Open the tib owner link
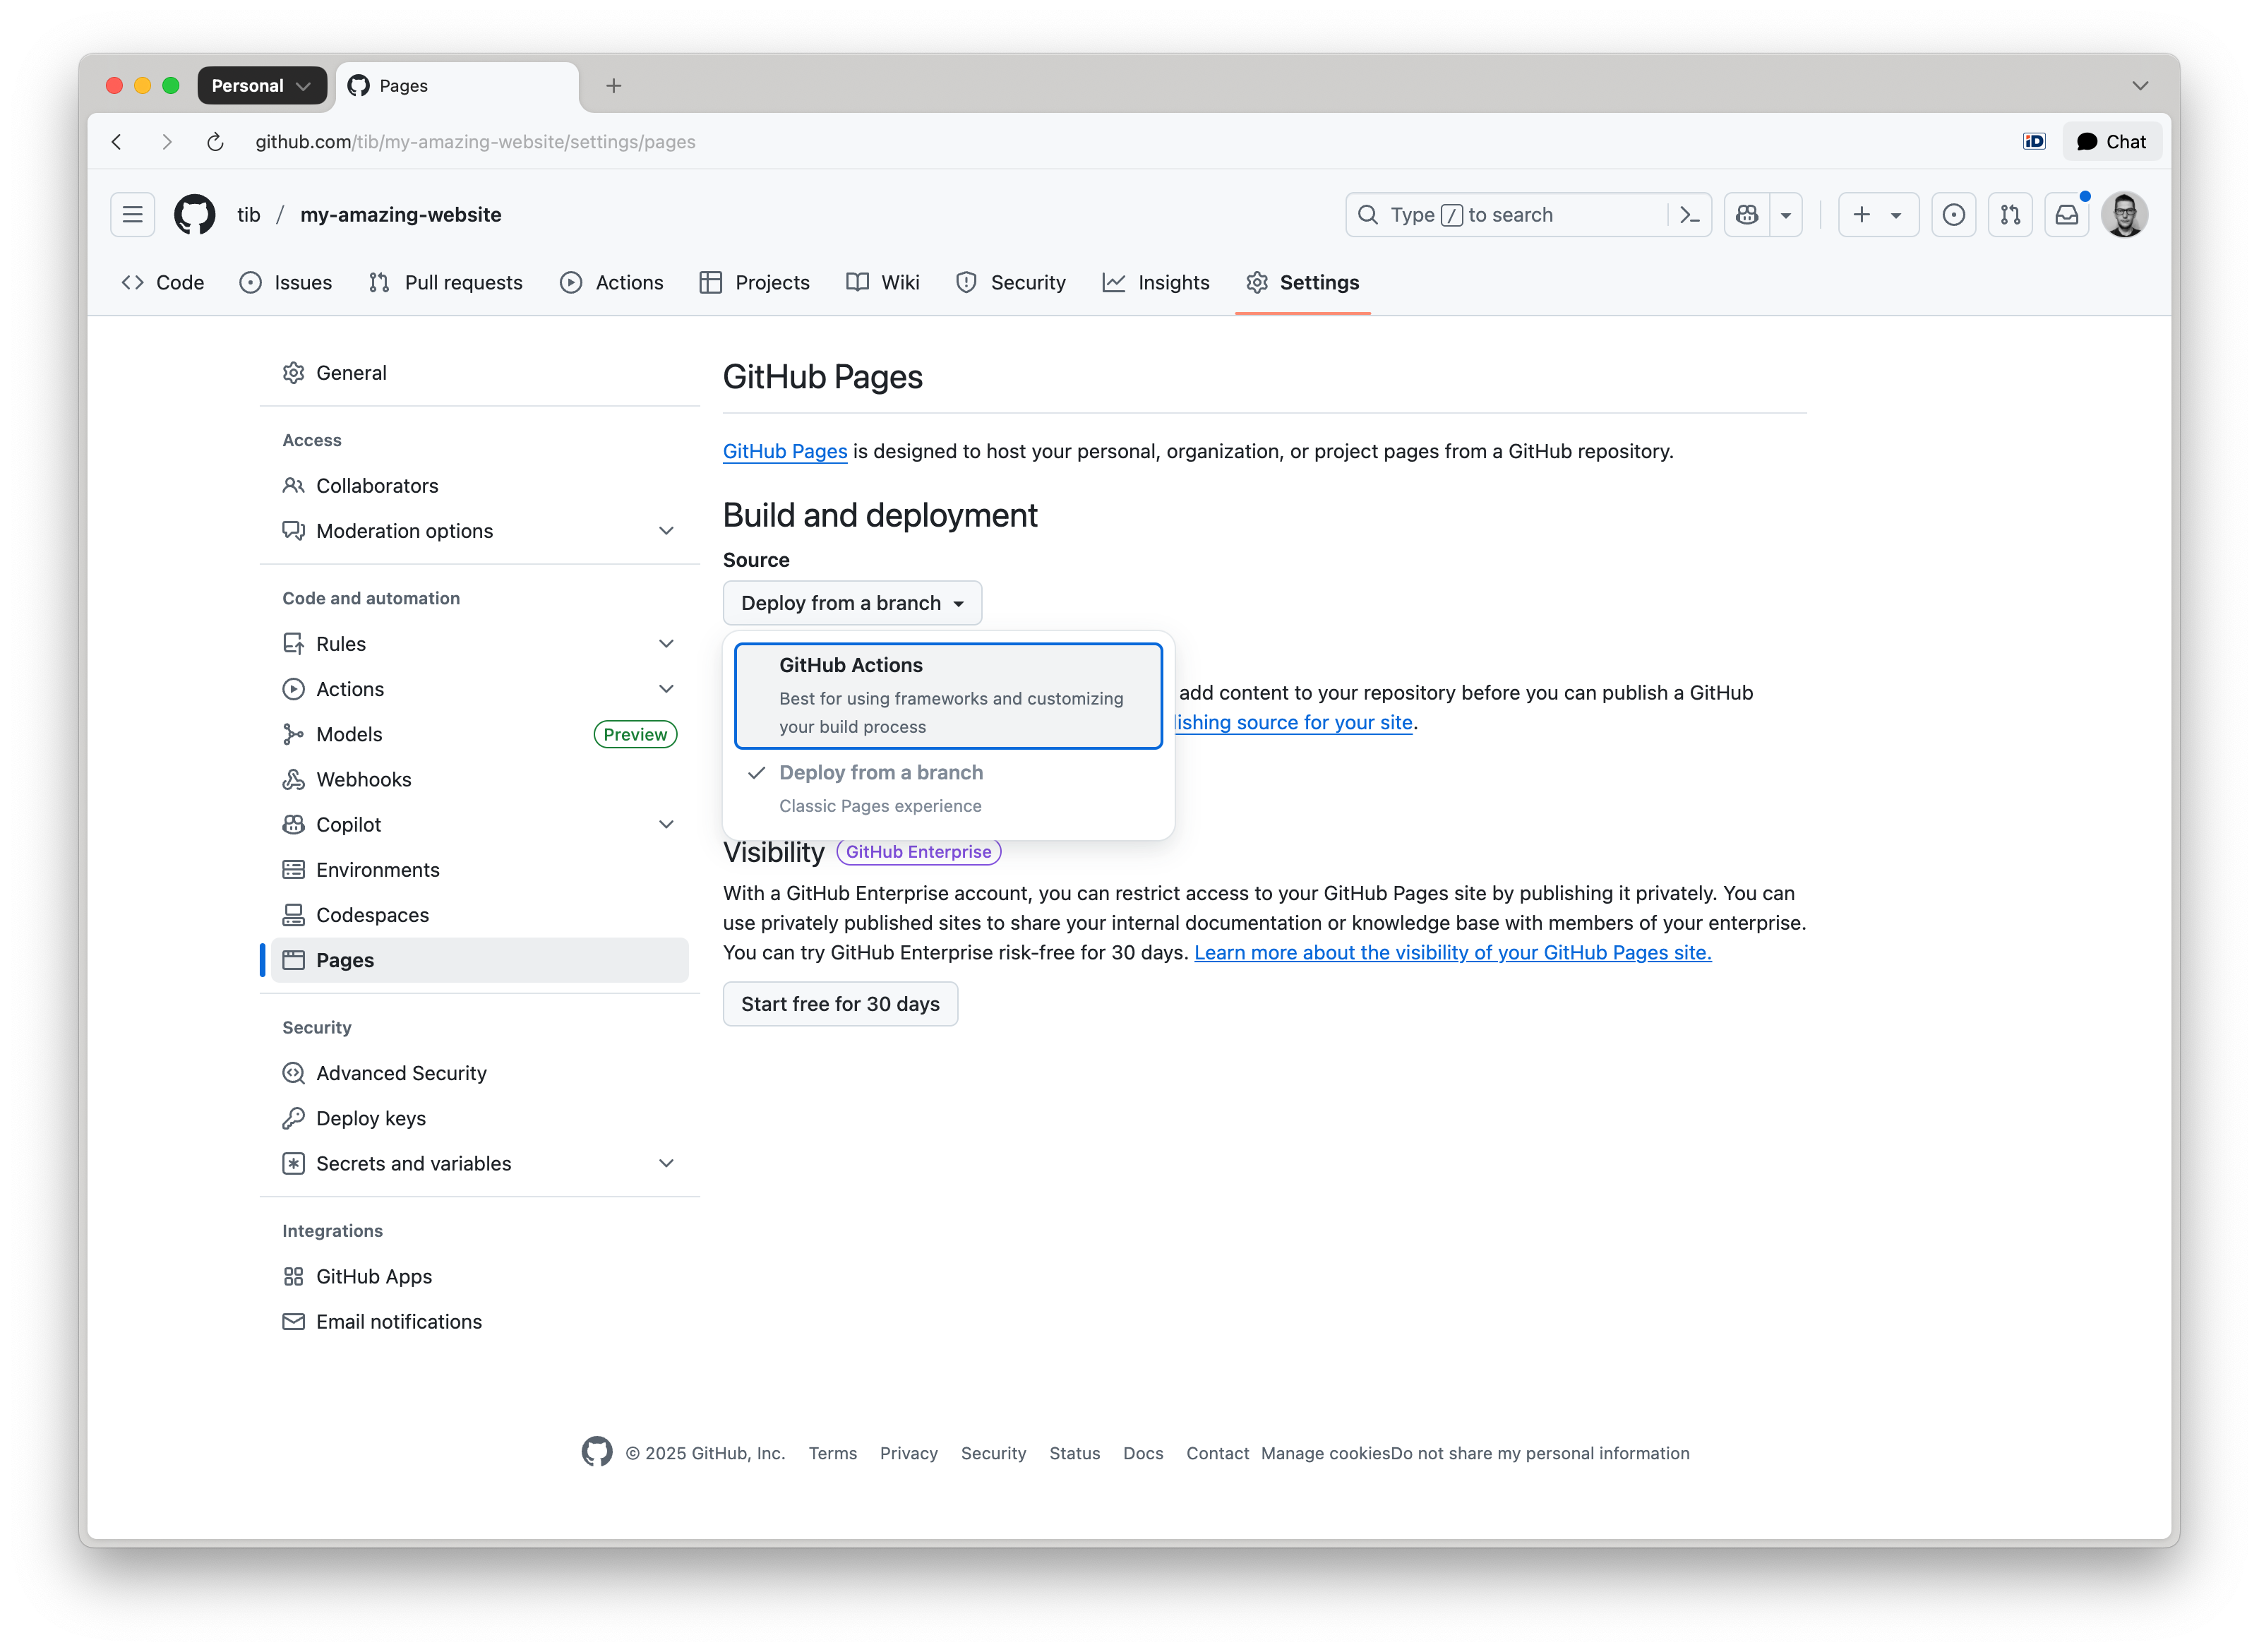Viewport: 2259px width, 1652px height. tap(249, 215)
